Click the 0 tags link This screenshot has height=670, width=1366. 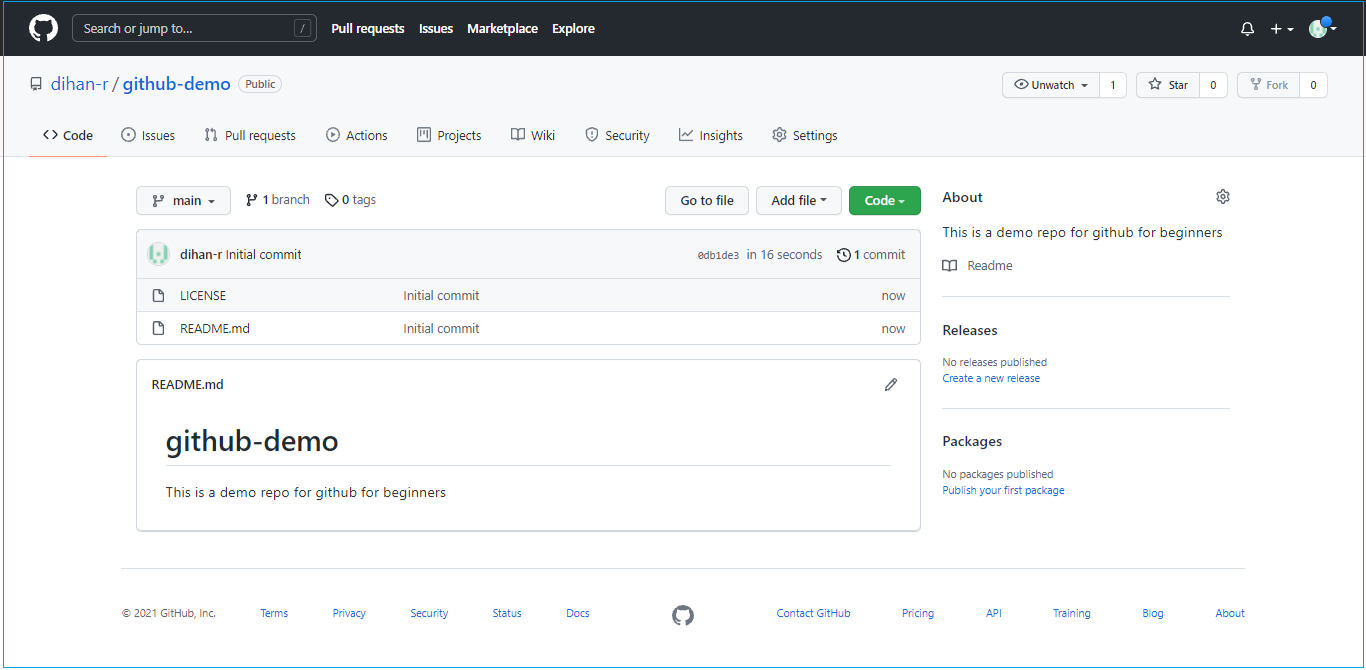[x=350, y=200]
